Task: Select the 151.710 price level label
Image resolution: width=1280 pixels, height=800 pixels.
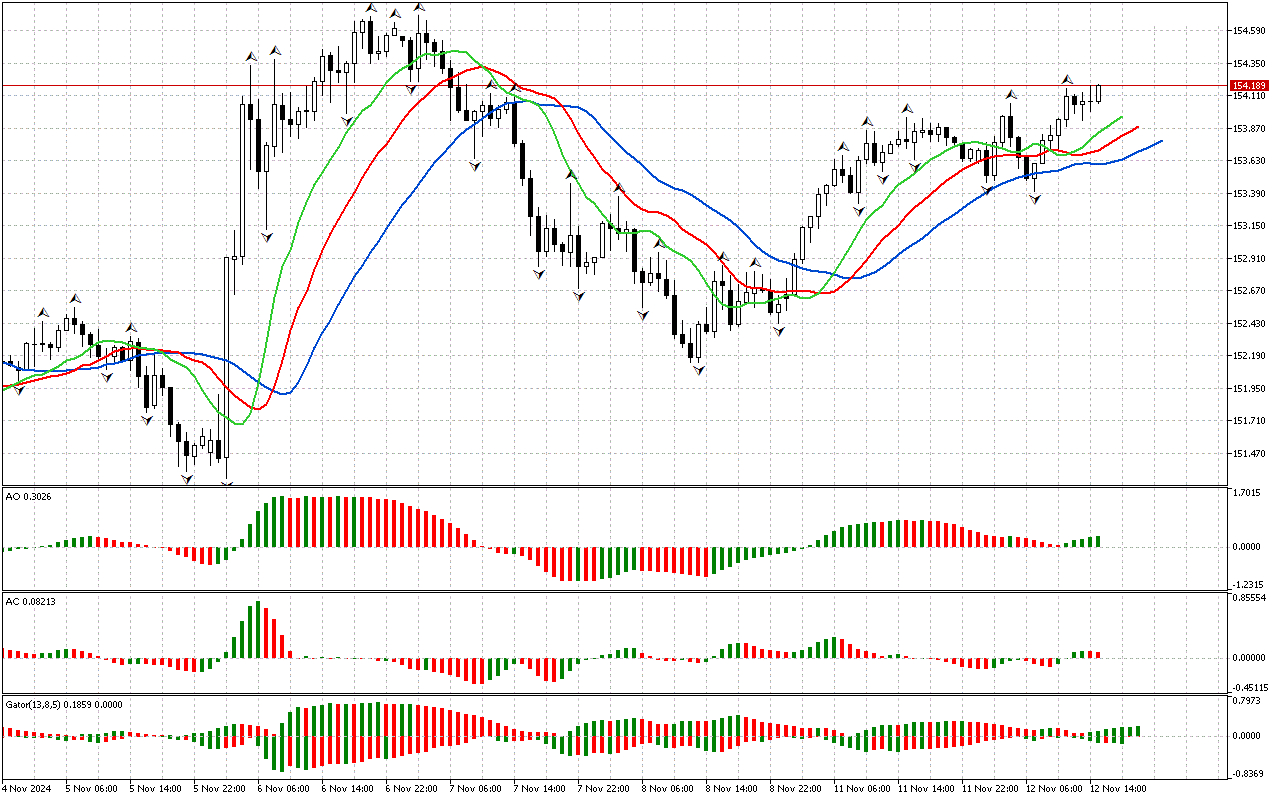Action: click(x=1251, y=421)
